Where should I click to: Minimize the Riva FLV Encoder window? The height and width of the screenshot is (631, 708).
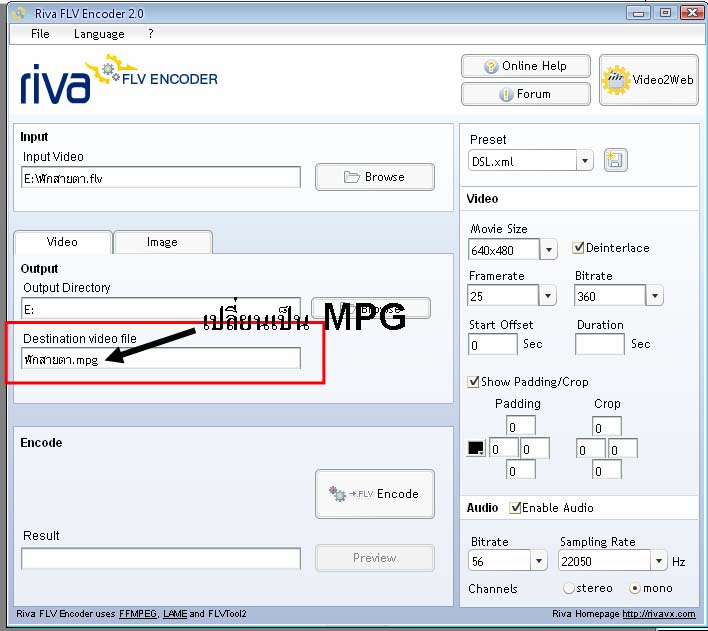point(638,13)
